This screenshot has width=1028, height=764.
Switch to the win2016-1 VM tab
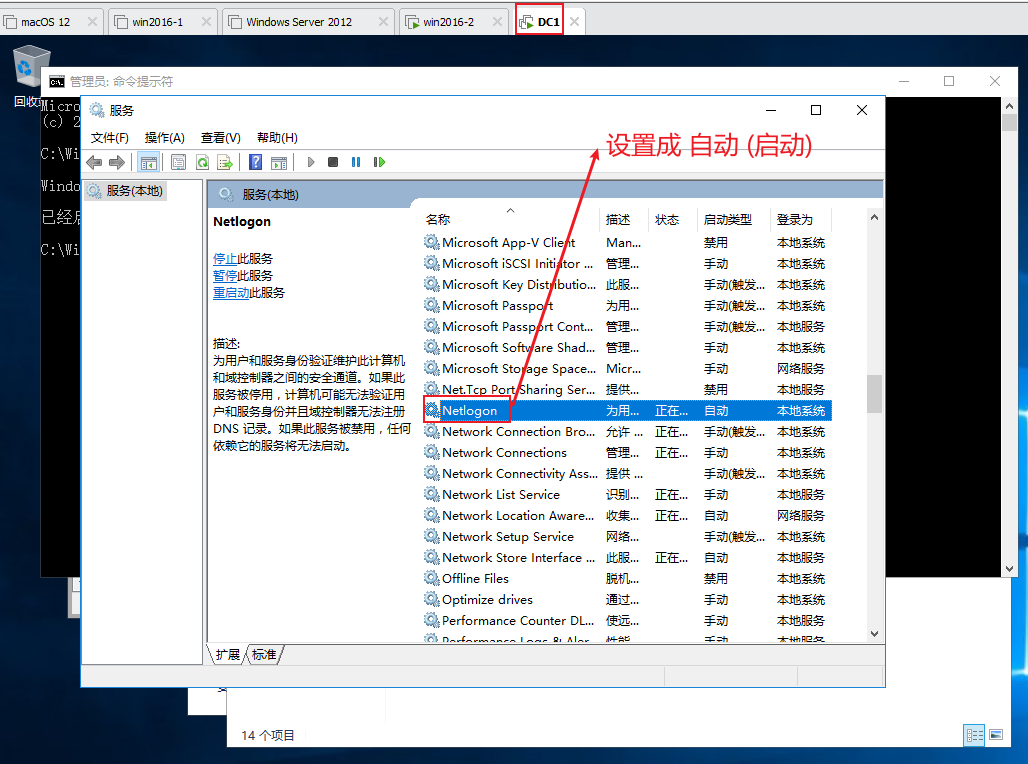click(157, 22)
